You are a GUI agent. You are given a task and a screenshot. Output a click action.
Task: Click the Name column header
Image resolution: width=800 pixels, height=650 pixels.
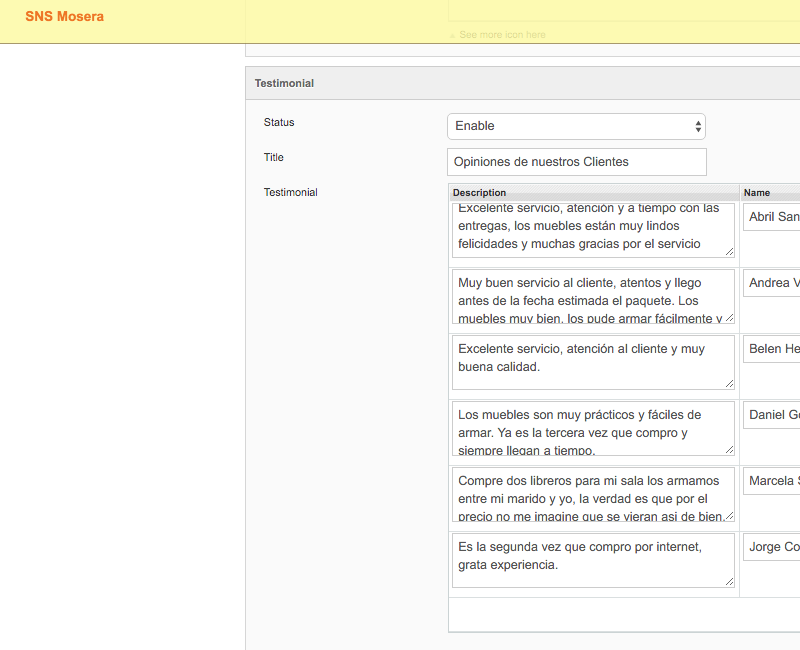[x=770, y=192]
